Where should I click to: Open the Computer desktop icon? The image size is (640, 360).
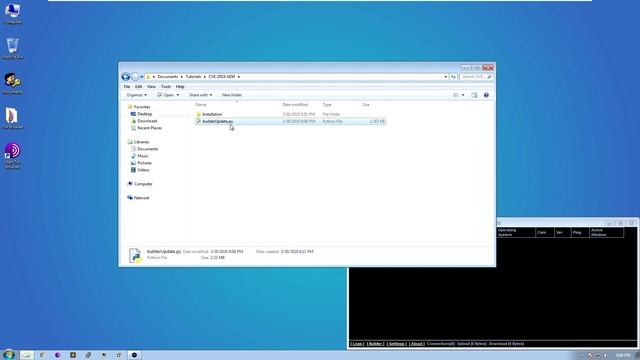pyautogui.click(x=13, y=13)
